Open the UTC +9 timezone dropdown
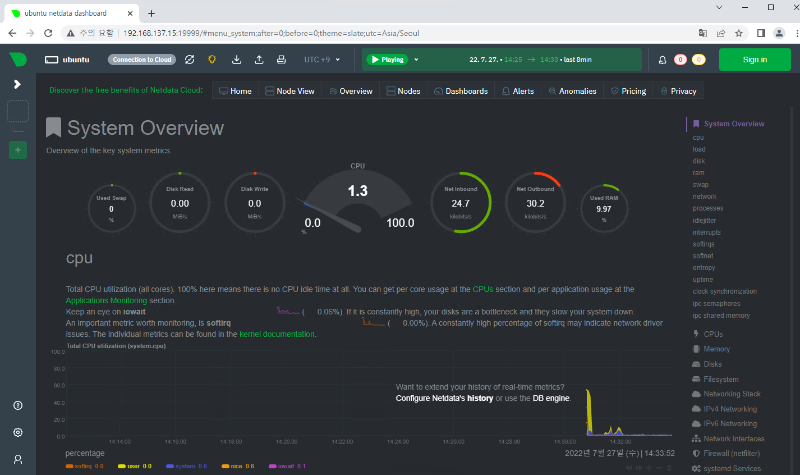This screenshot has height=475, width=800. 323,59
